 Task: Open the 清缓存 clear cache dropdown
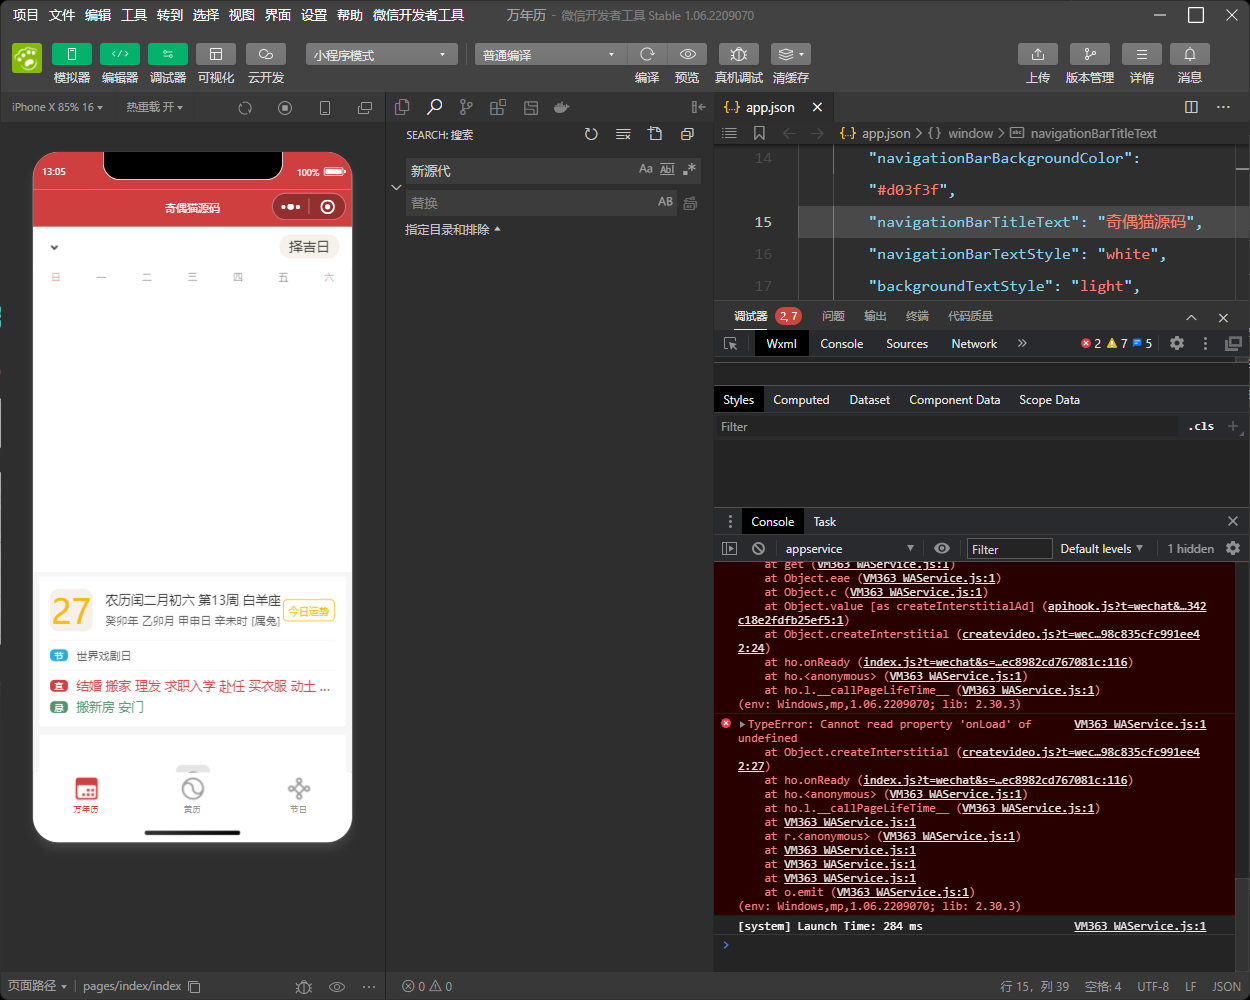pyautogui.click(x=791, y=54)
